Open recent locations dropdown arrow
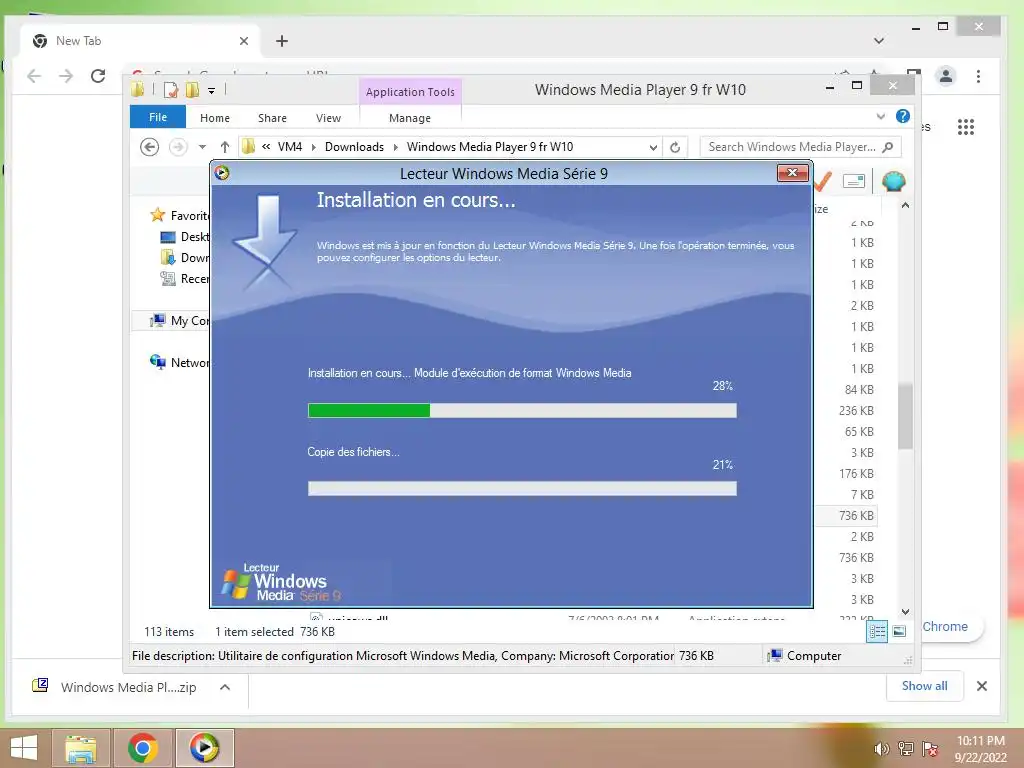1024x768 pixels. point(202,147)
